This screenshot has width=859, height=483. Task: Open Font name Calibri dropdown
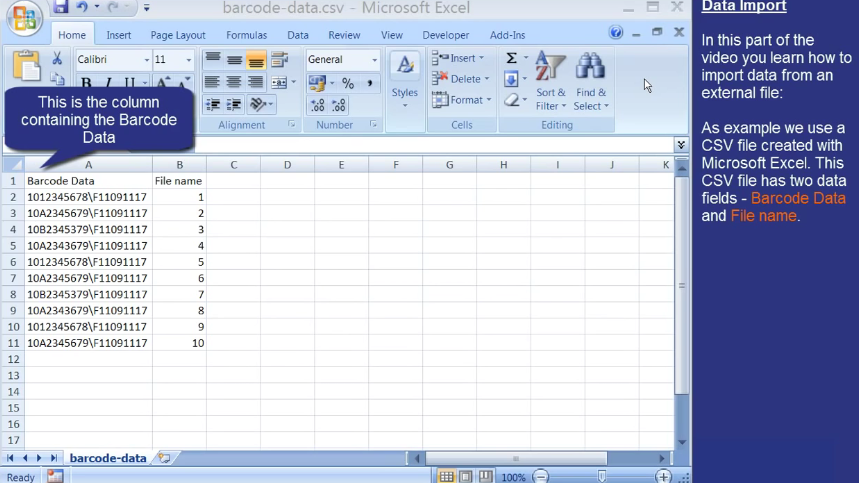146,59
